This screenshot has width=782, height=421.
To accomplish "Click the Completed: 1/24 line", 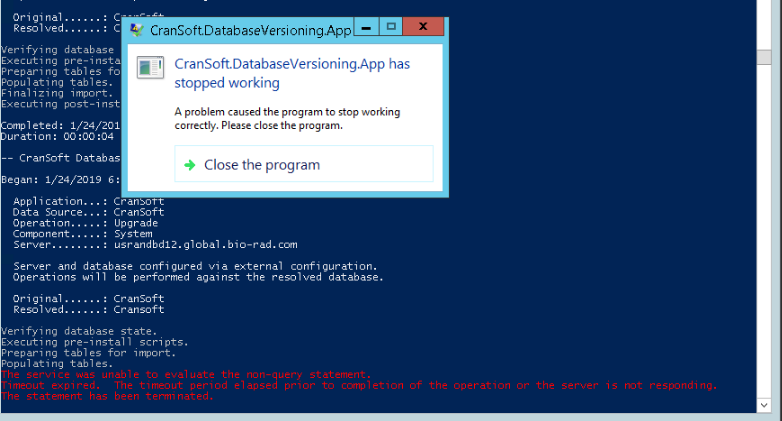I will click(x=60, y=125).
